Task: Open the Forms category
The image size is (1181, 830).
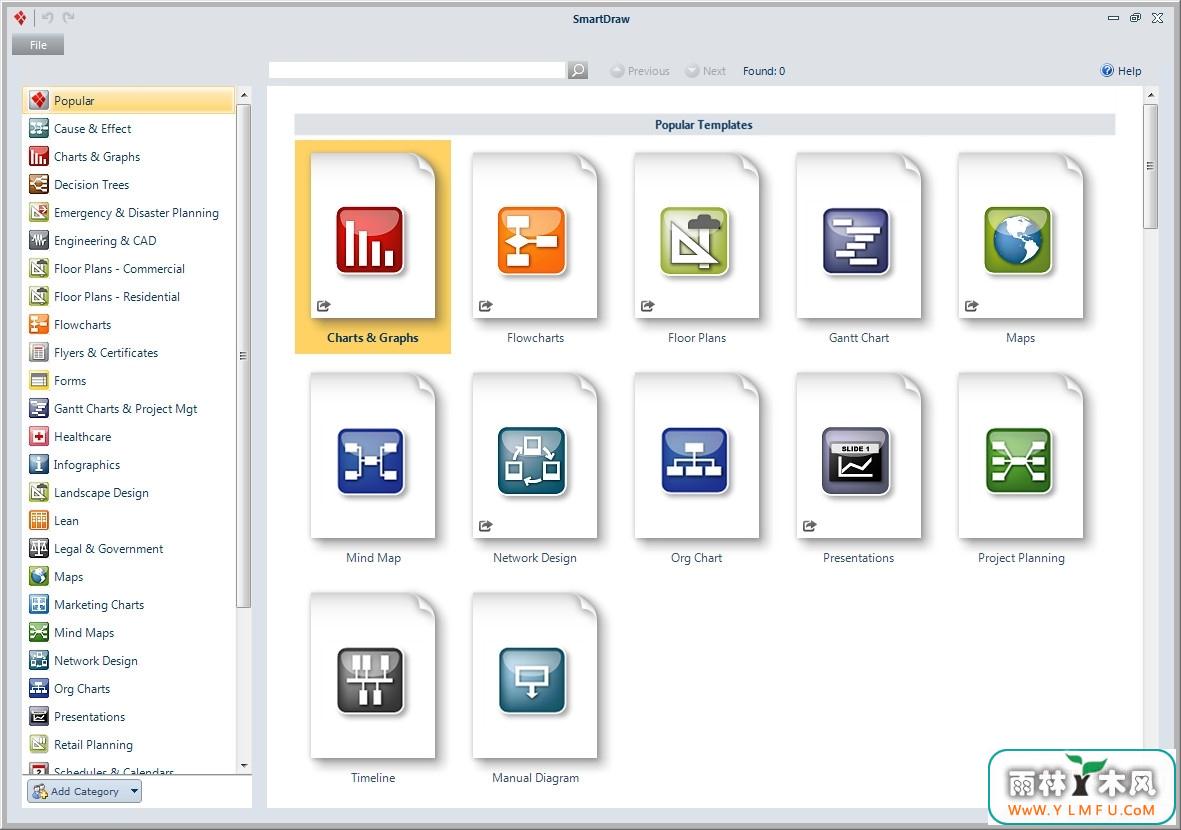Action: click(x=129, y=380)
